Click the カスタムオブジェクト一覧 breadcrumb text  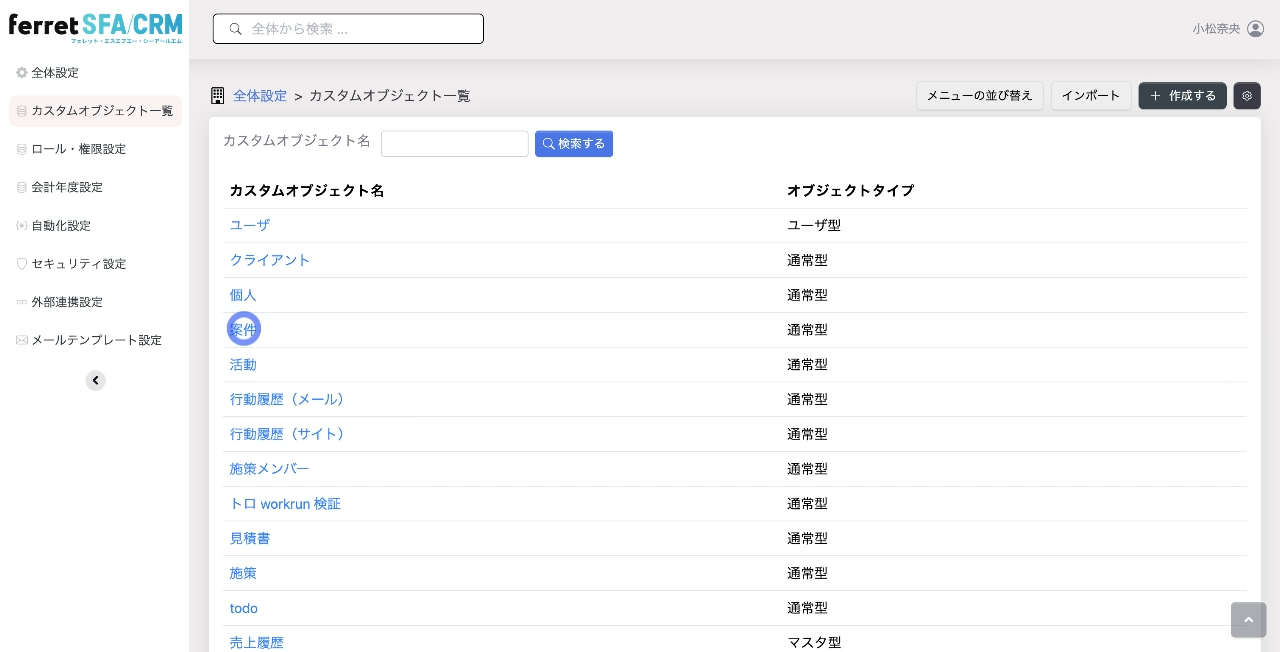[x=389, y=96]
